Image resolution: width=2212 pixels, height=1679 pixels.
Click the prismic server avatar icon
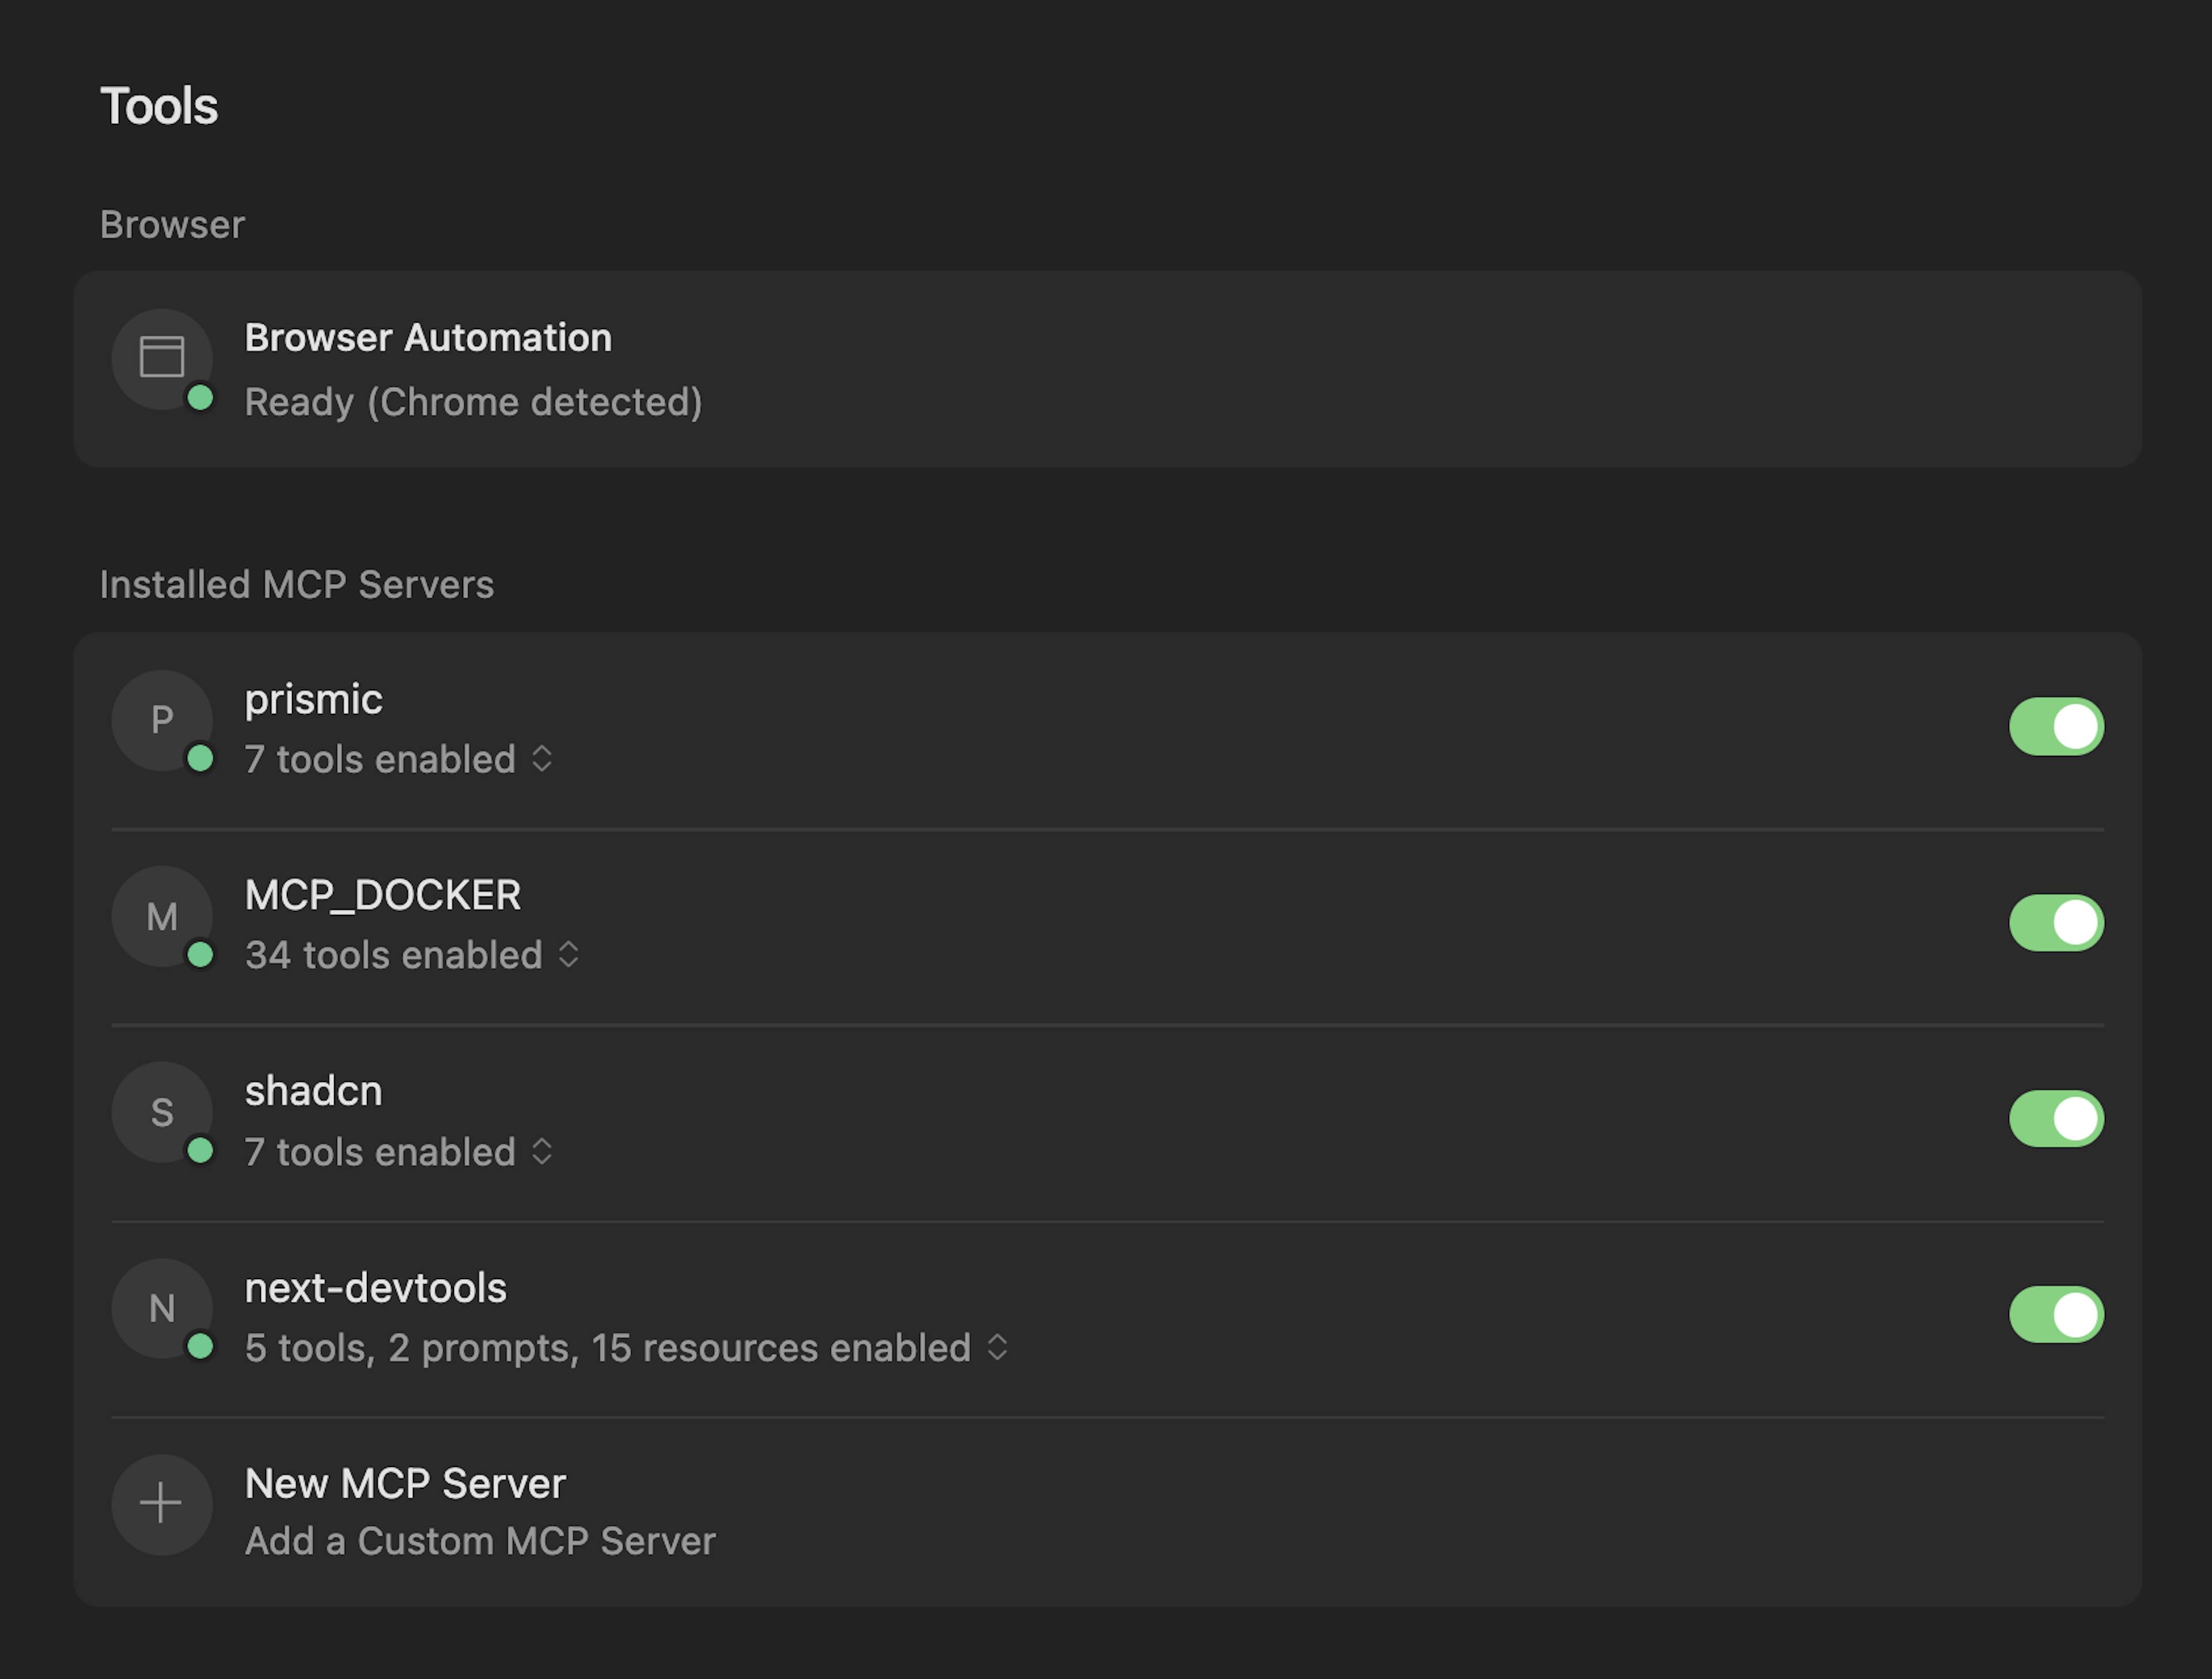click(161, 720)
